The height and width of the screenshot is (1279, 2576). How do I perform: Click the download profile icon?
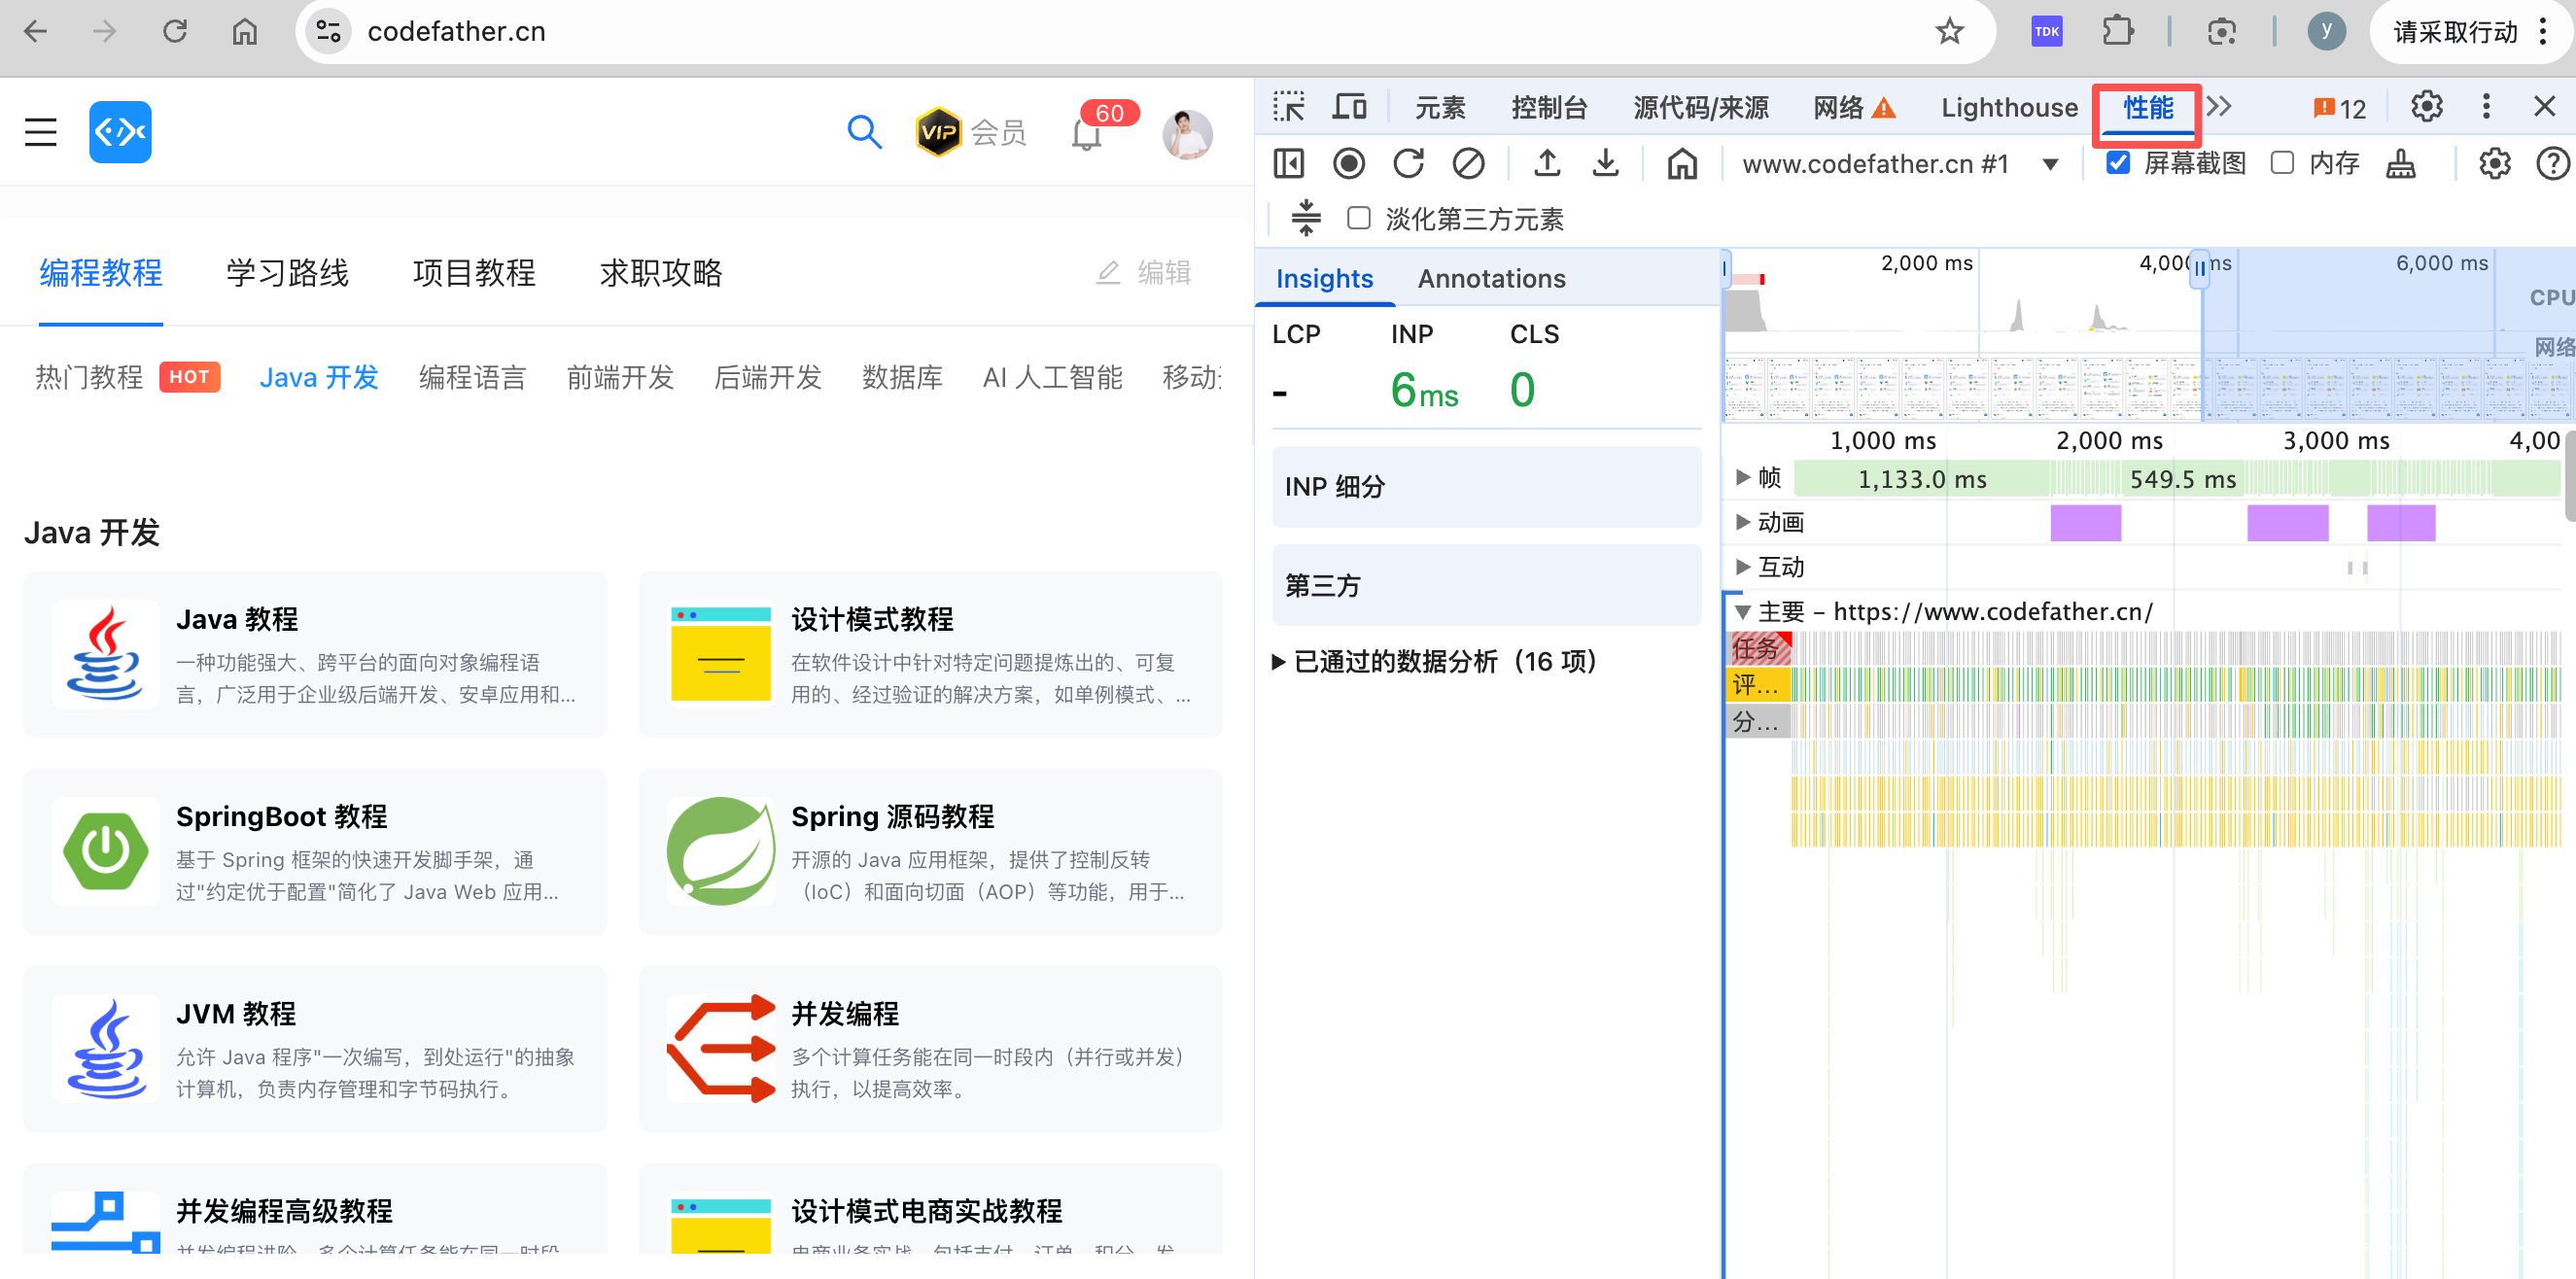[x=1605, y=163]
